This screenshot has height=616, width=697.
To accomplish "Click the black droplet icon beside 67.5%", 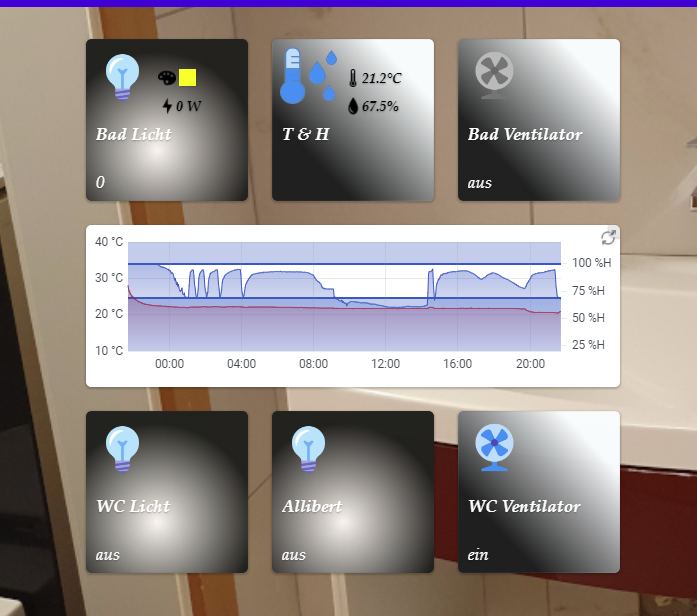I will (x=353, y=106).
